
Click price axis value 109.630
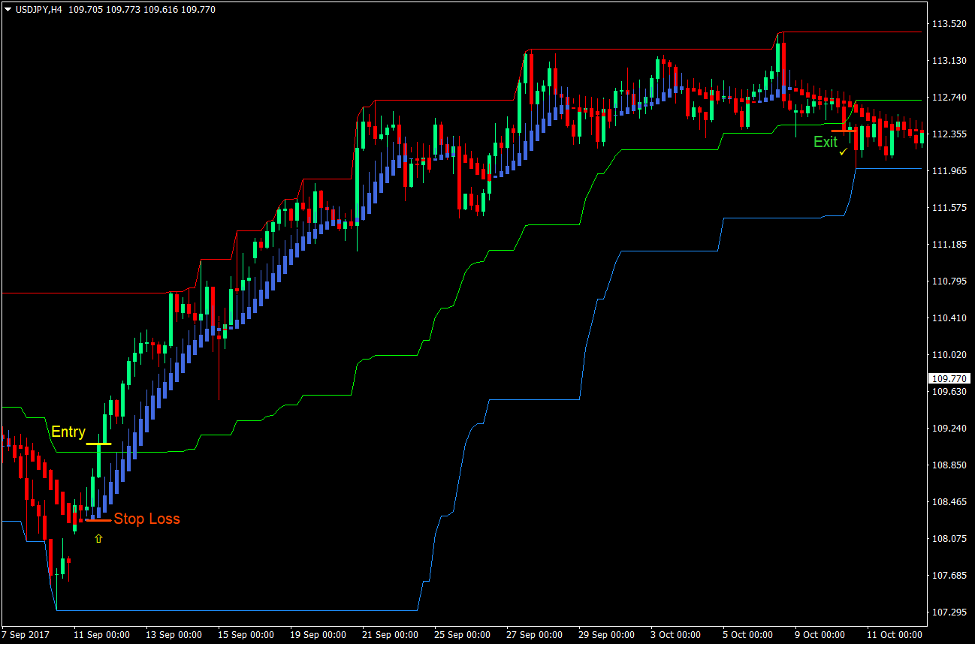pos(949,391)
